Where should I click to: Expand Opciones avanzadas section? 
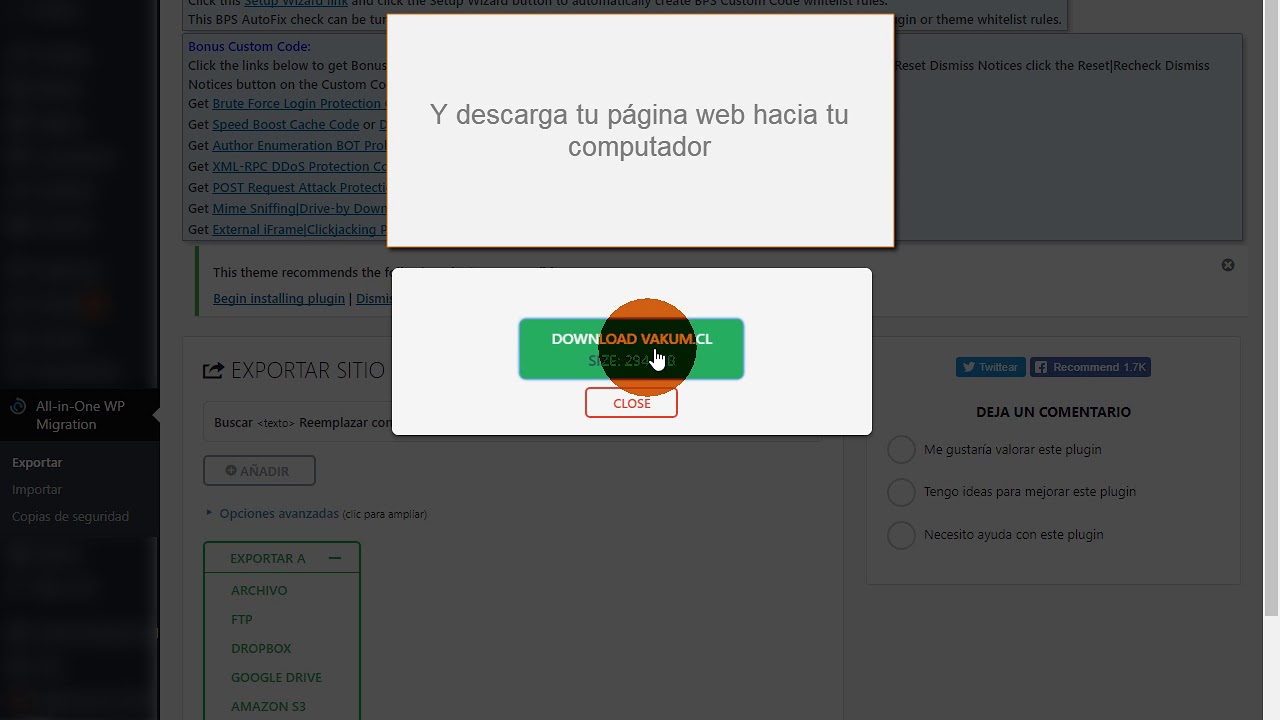pos(279,513)
